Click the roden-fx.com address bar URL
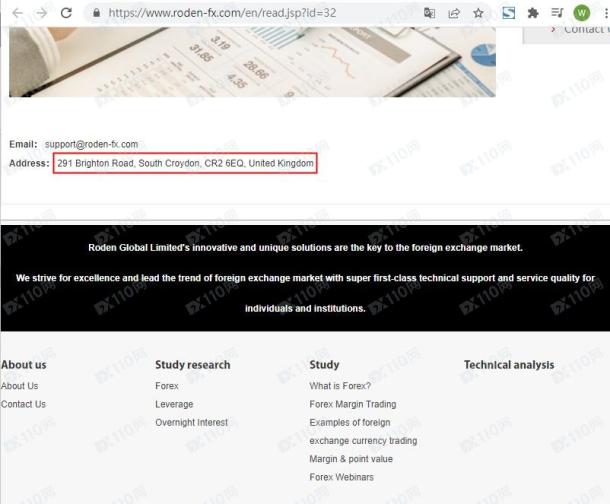The height and width of the screenshot is (504, 610). [222, 13]
